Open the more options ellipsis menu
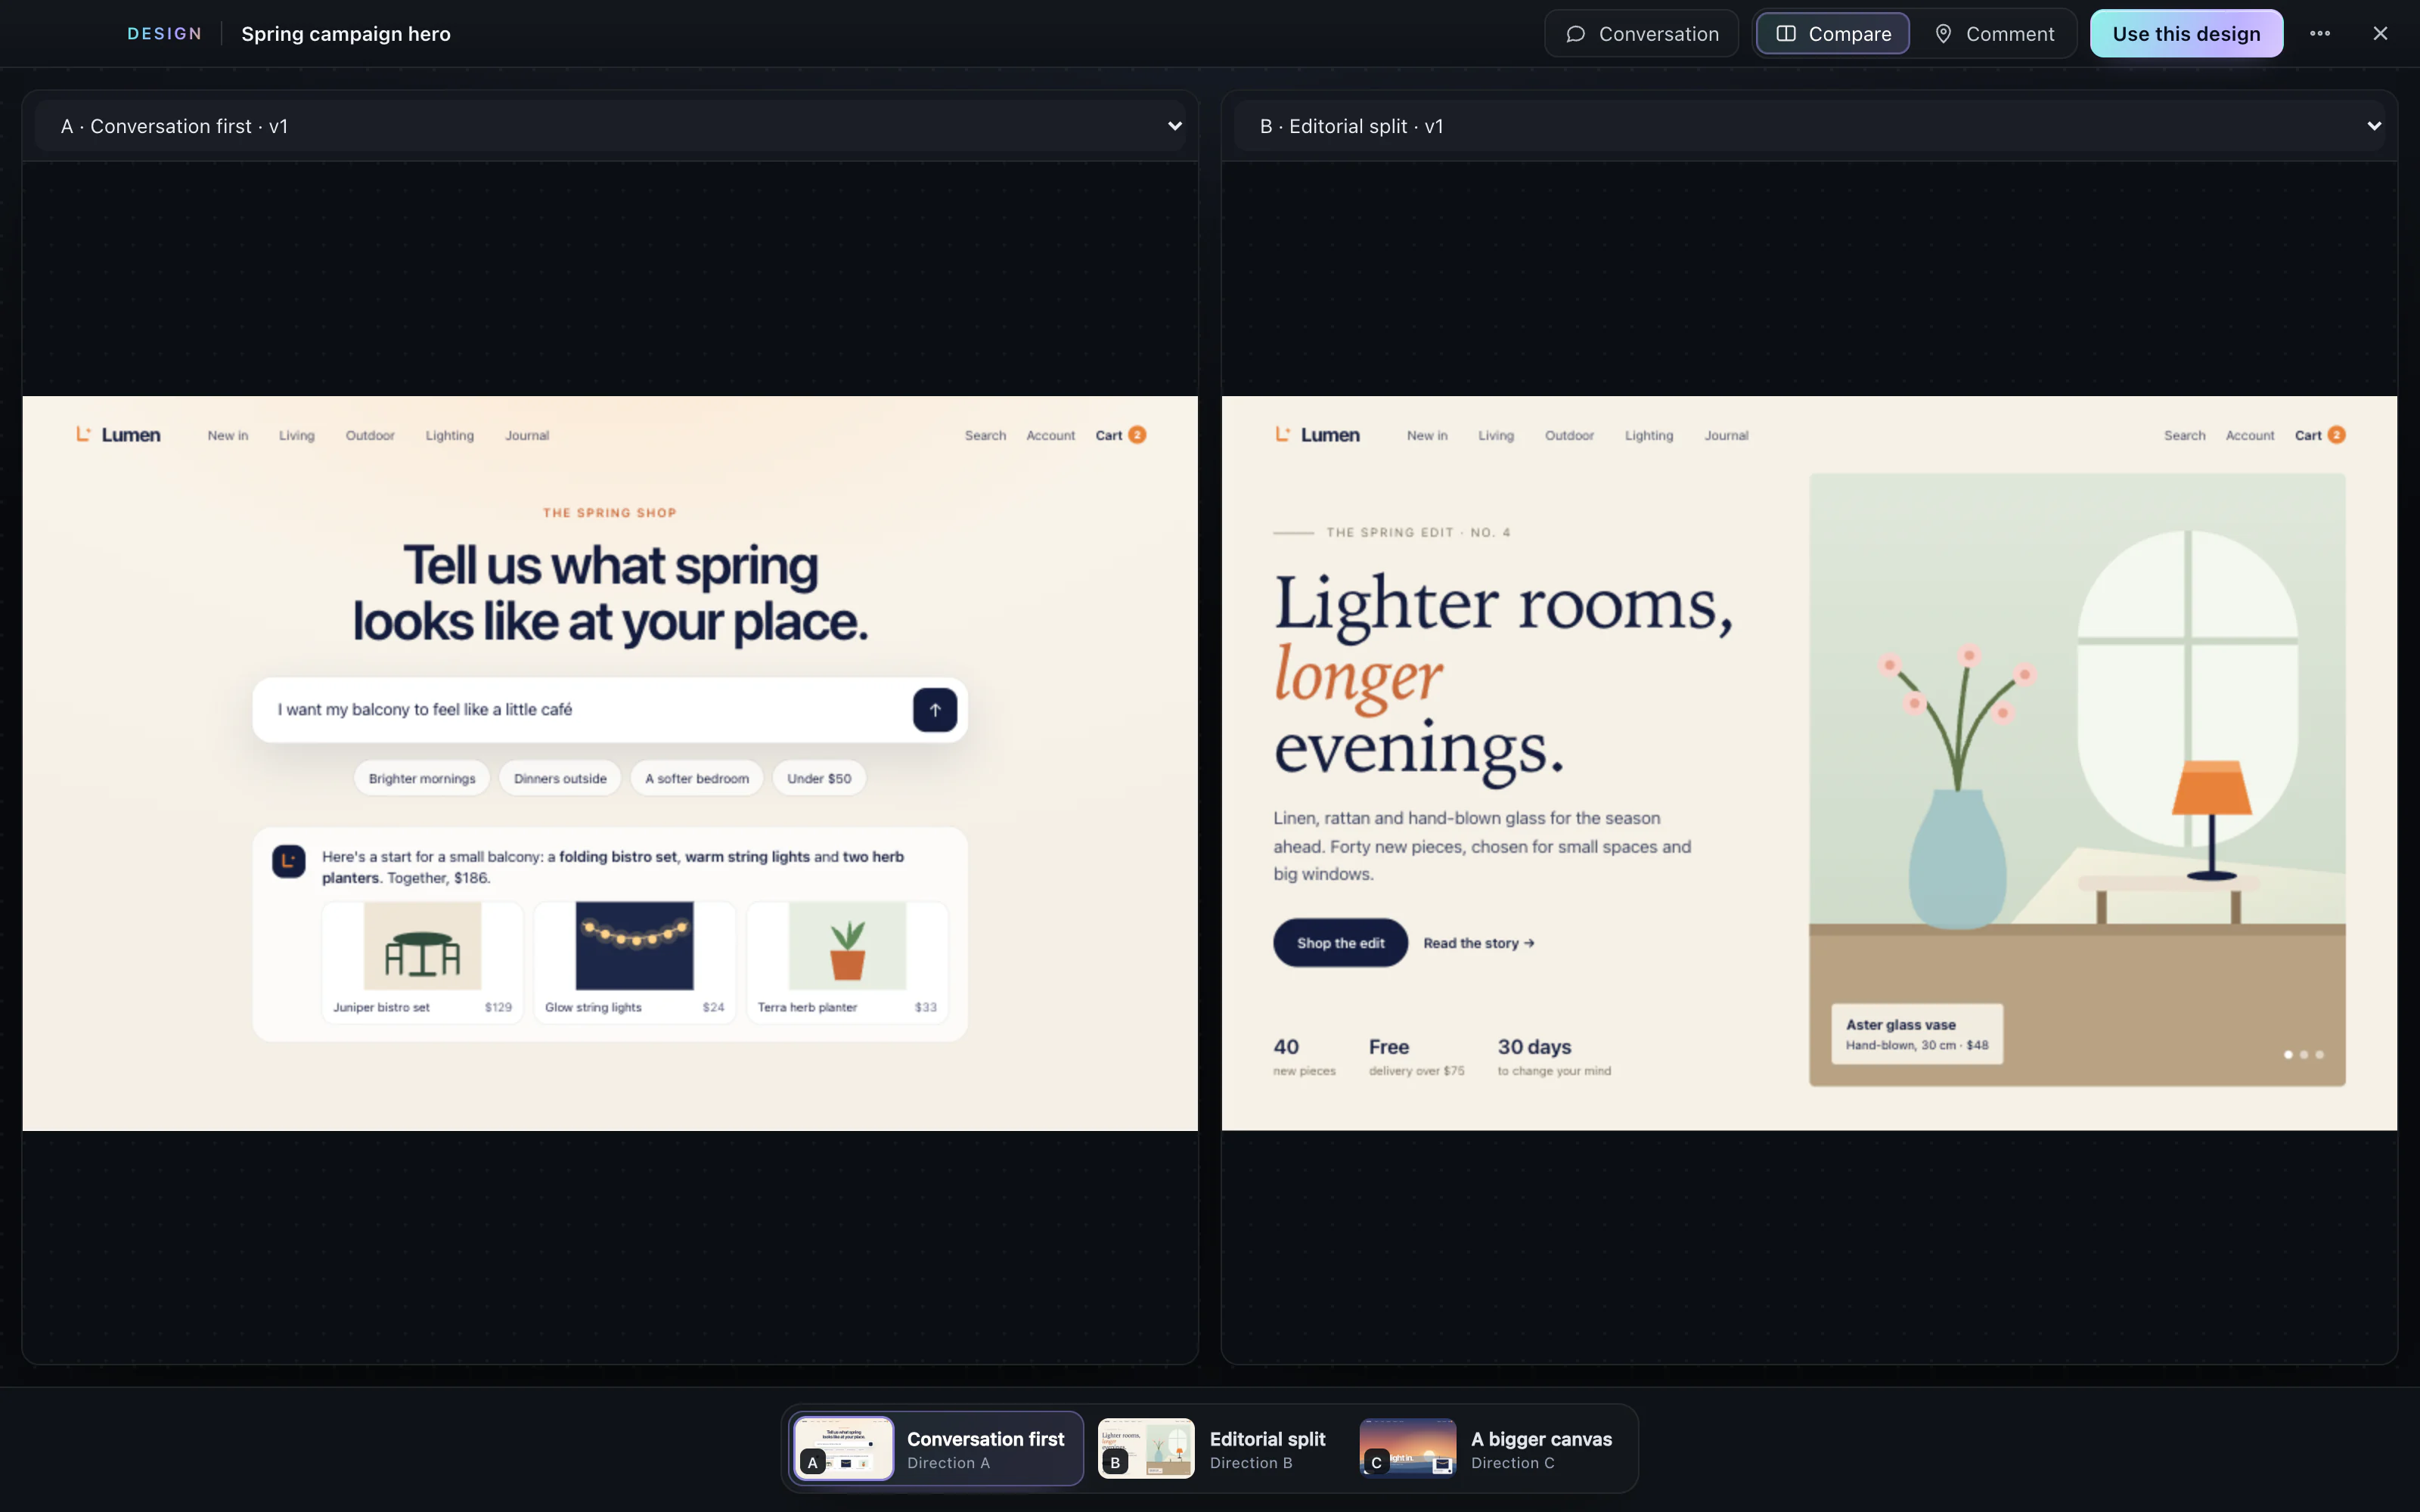Image resolution: width=2420 pixels, height=1512 pixels. (2320, 34)
